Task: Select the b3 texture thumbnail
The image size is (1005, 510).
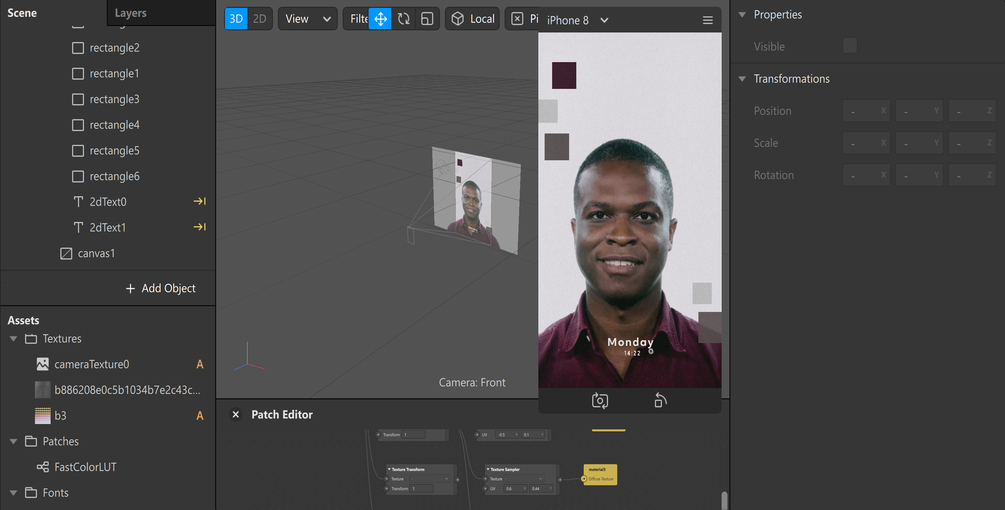Action: coord(42,416)
